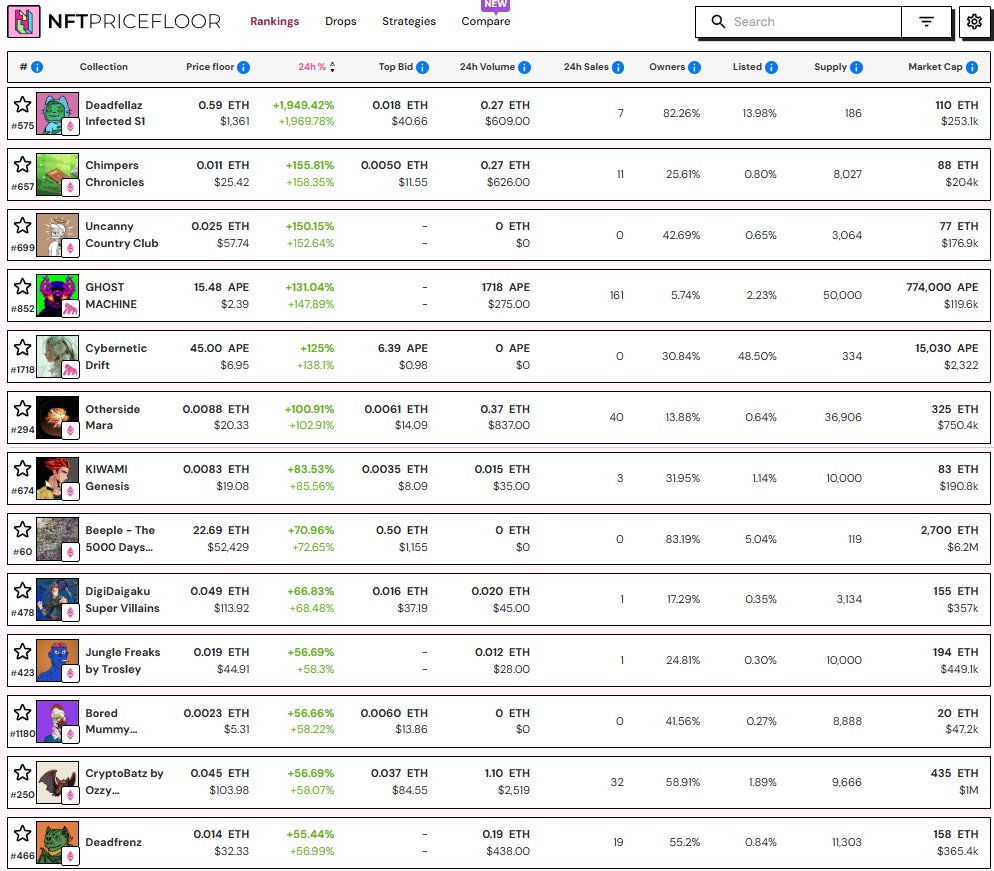Viewport: 994px width, 871px height.
Task: Sort table by Market Cap header
Action: [935, 67]
